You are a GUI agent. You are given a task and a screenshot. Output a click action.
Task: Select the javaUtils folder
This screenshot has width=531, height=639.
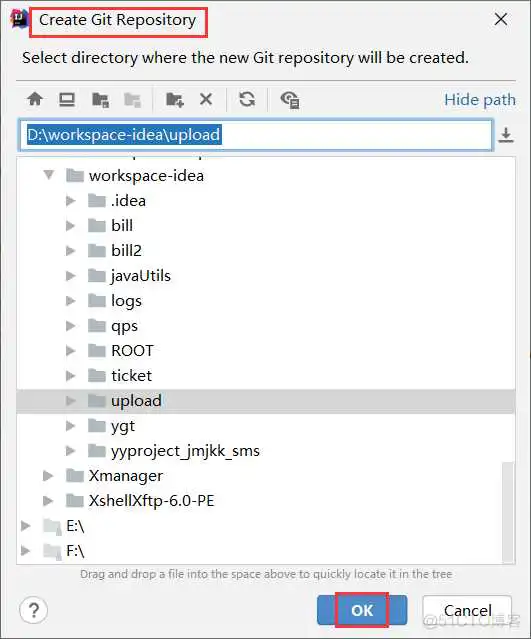[141, 276]
